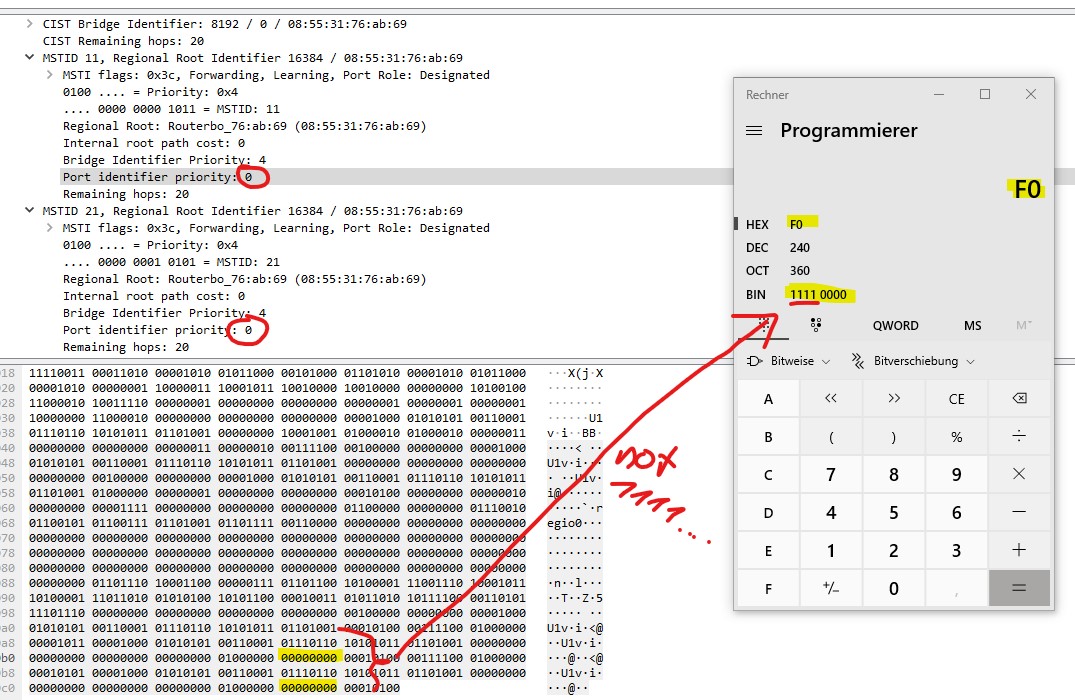Image resolution: width=1075 pixels, height=700 pixels.
Task: Expand CIST Bridge Identifier tree row
Action: [x=29, y=24]
